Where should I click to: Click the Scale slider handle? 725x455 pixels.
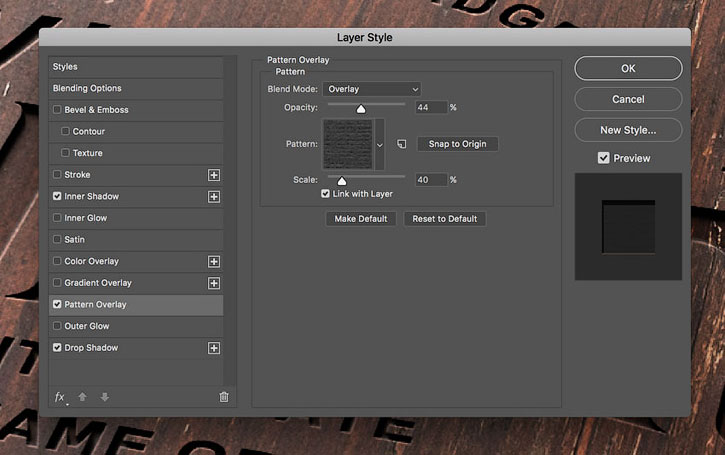click(342, 181)
